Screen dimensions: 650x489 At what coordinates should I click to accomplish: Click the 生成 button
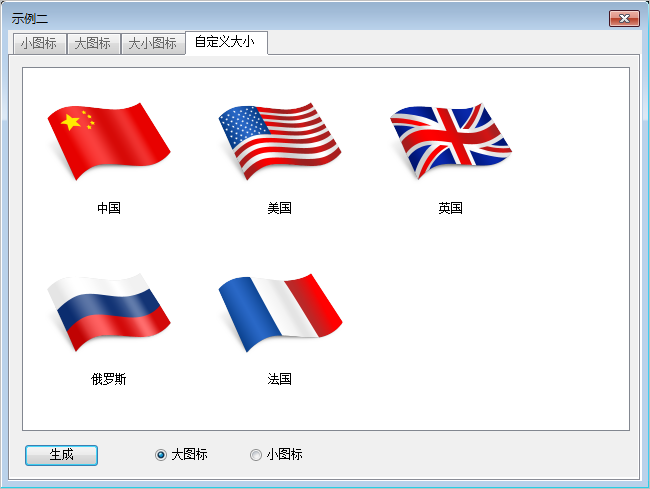coord(61,455)
